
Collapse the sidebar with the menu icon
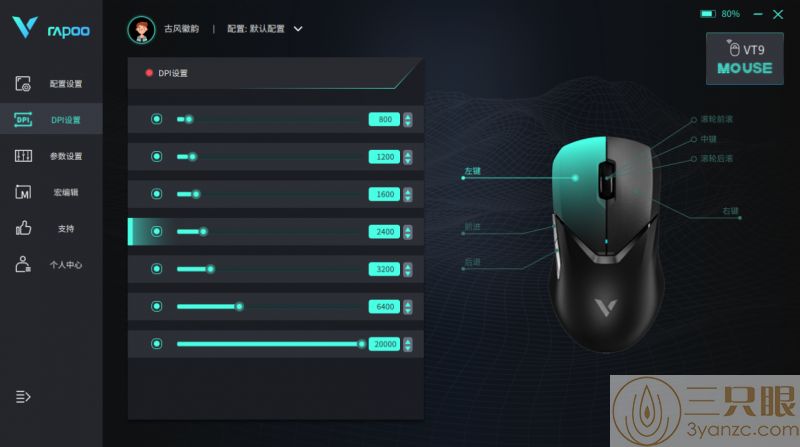coord(23,396)
